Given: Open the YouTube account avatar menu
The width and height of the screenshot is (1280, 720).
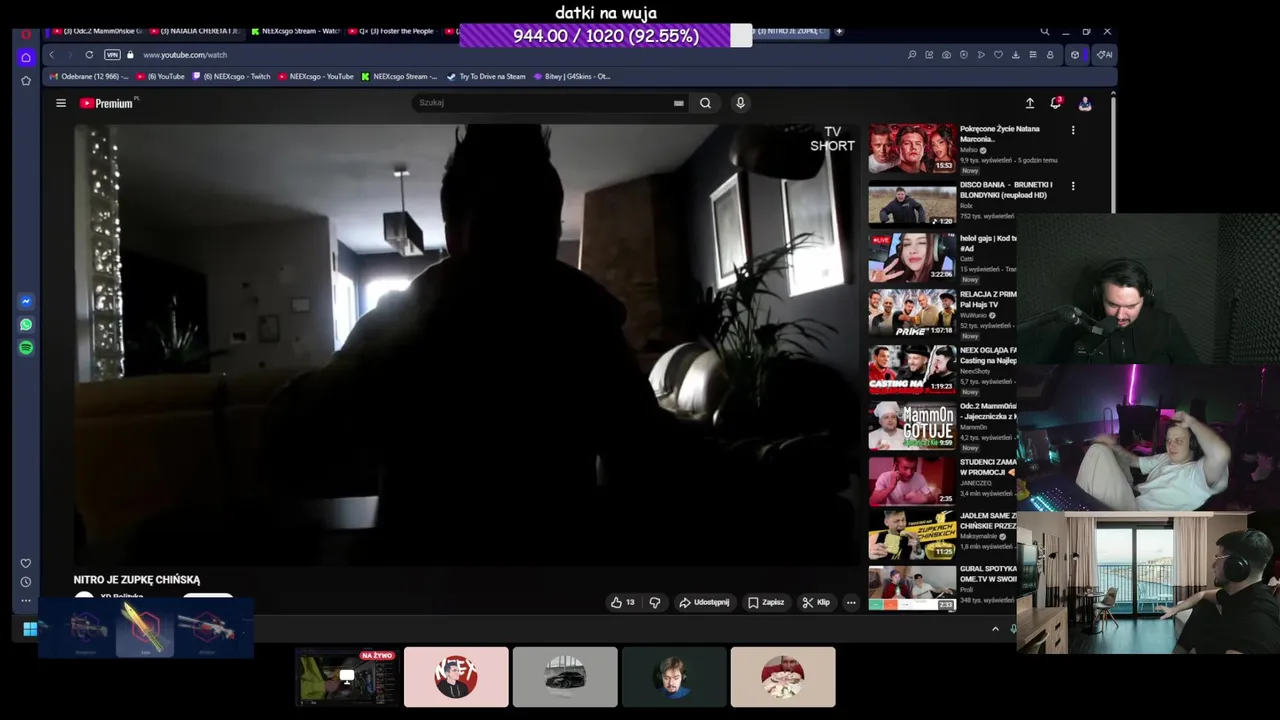Looking at the screenshot, I should pos(1085,103).
